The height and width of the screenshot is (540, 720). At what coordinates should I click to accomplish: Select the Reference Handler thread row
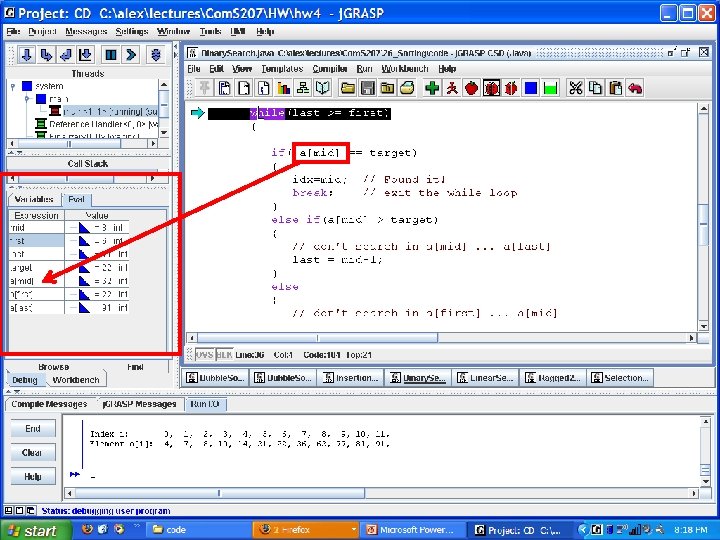[97, 124]
